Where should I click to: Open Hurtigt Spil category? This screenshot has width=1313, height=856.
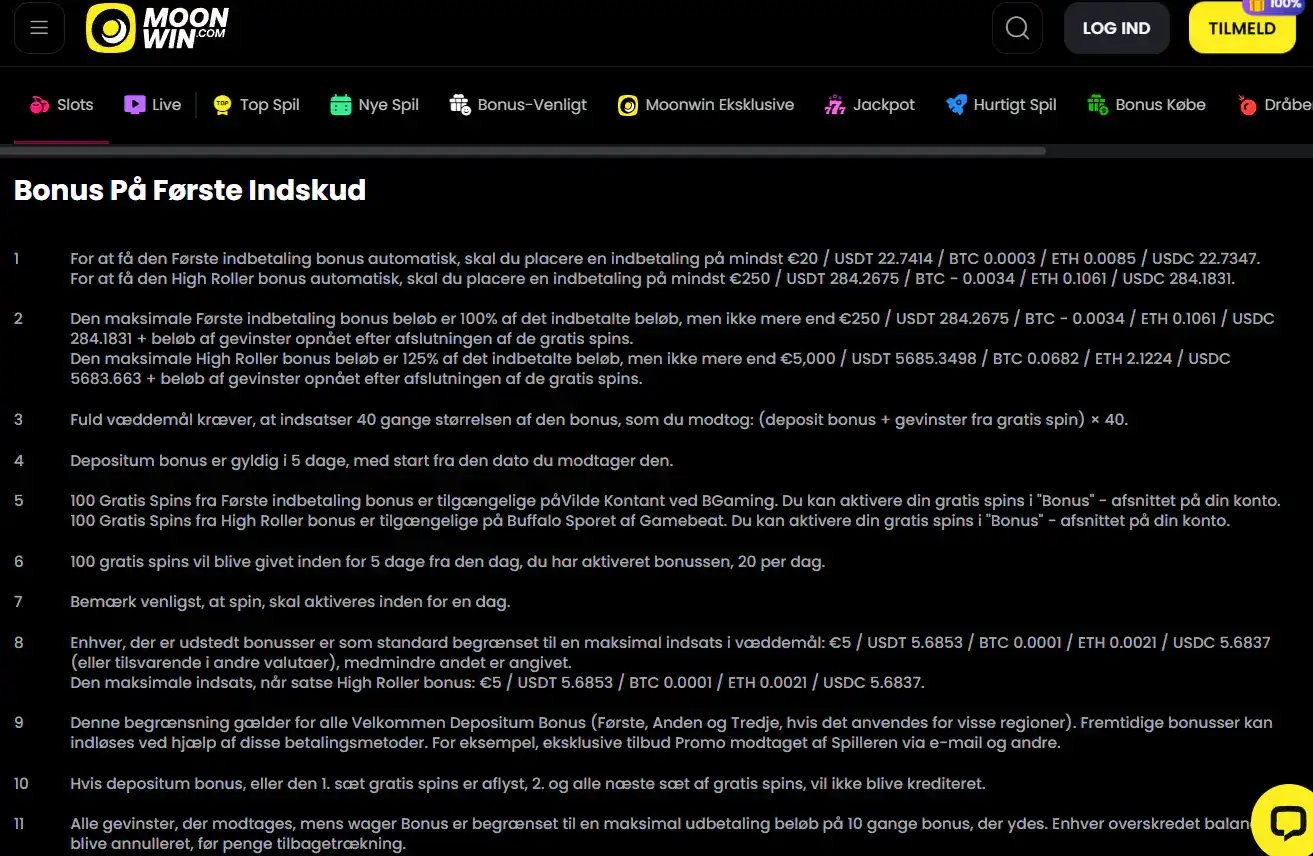point(1001,105)
